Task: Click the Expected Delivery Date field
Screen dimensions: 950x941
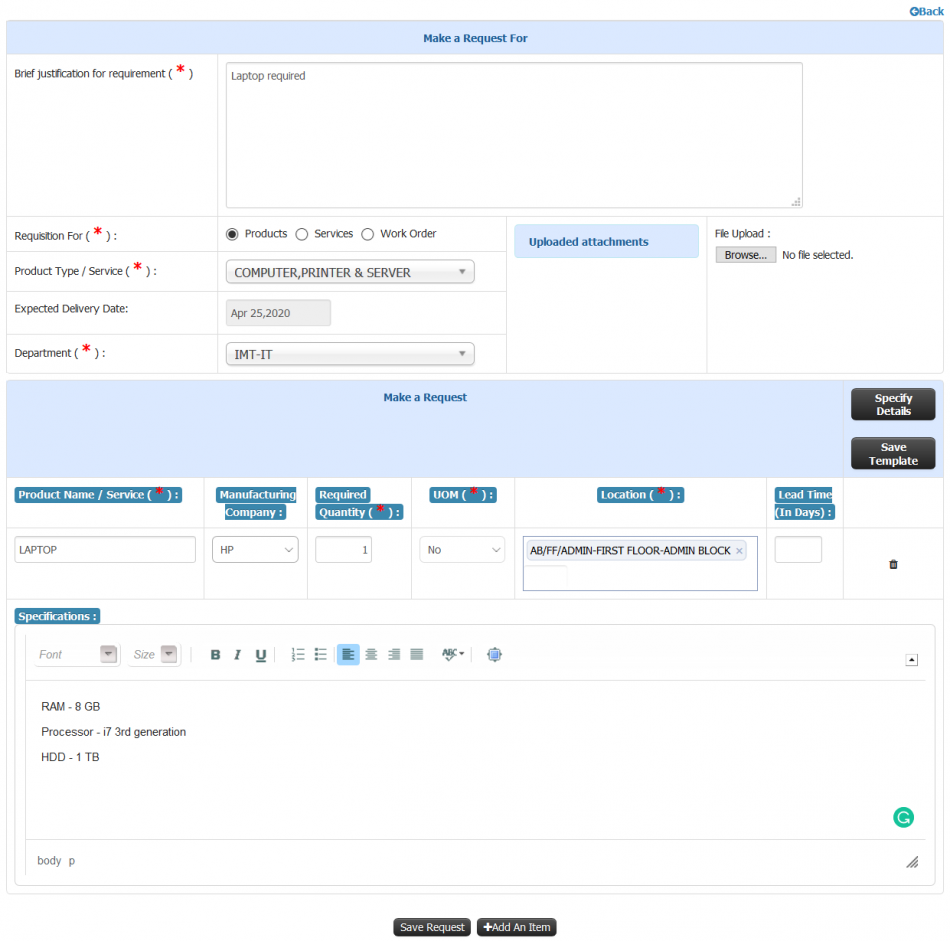Action: (x=278, y=313)
